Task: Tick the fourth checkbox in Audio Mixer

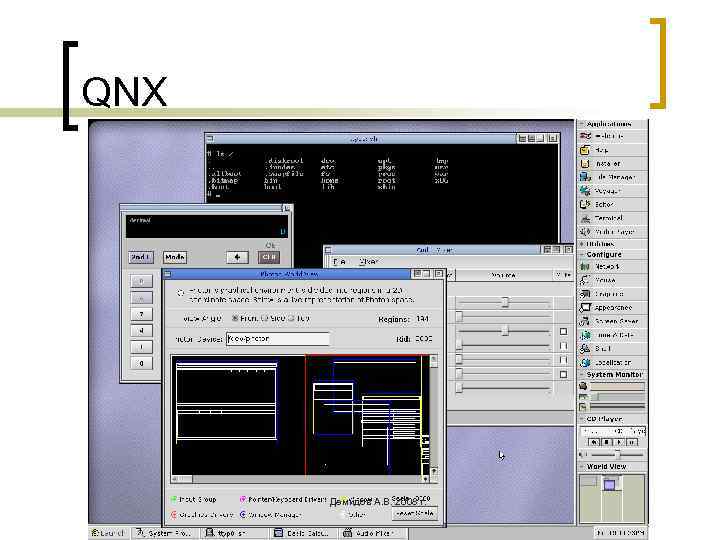Action: [563, 375]
